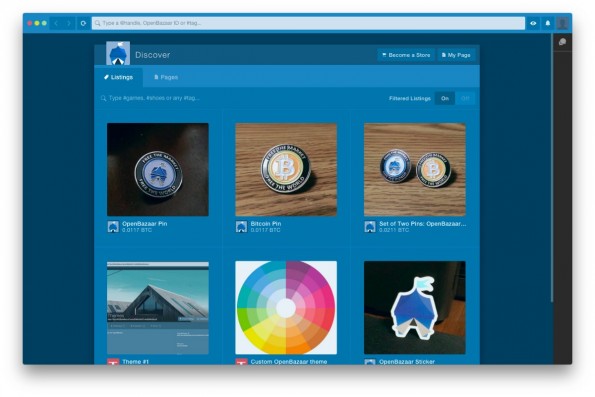Image resolution: width=595 pixels, height=397 pixels.
Task: Reload the page with refresh icon
Action: click(83, 23)
